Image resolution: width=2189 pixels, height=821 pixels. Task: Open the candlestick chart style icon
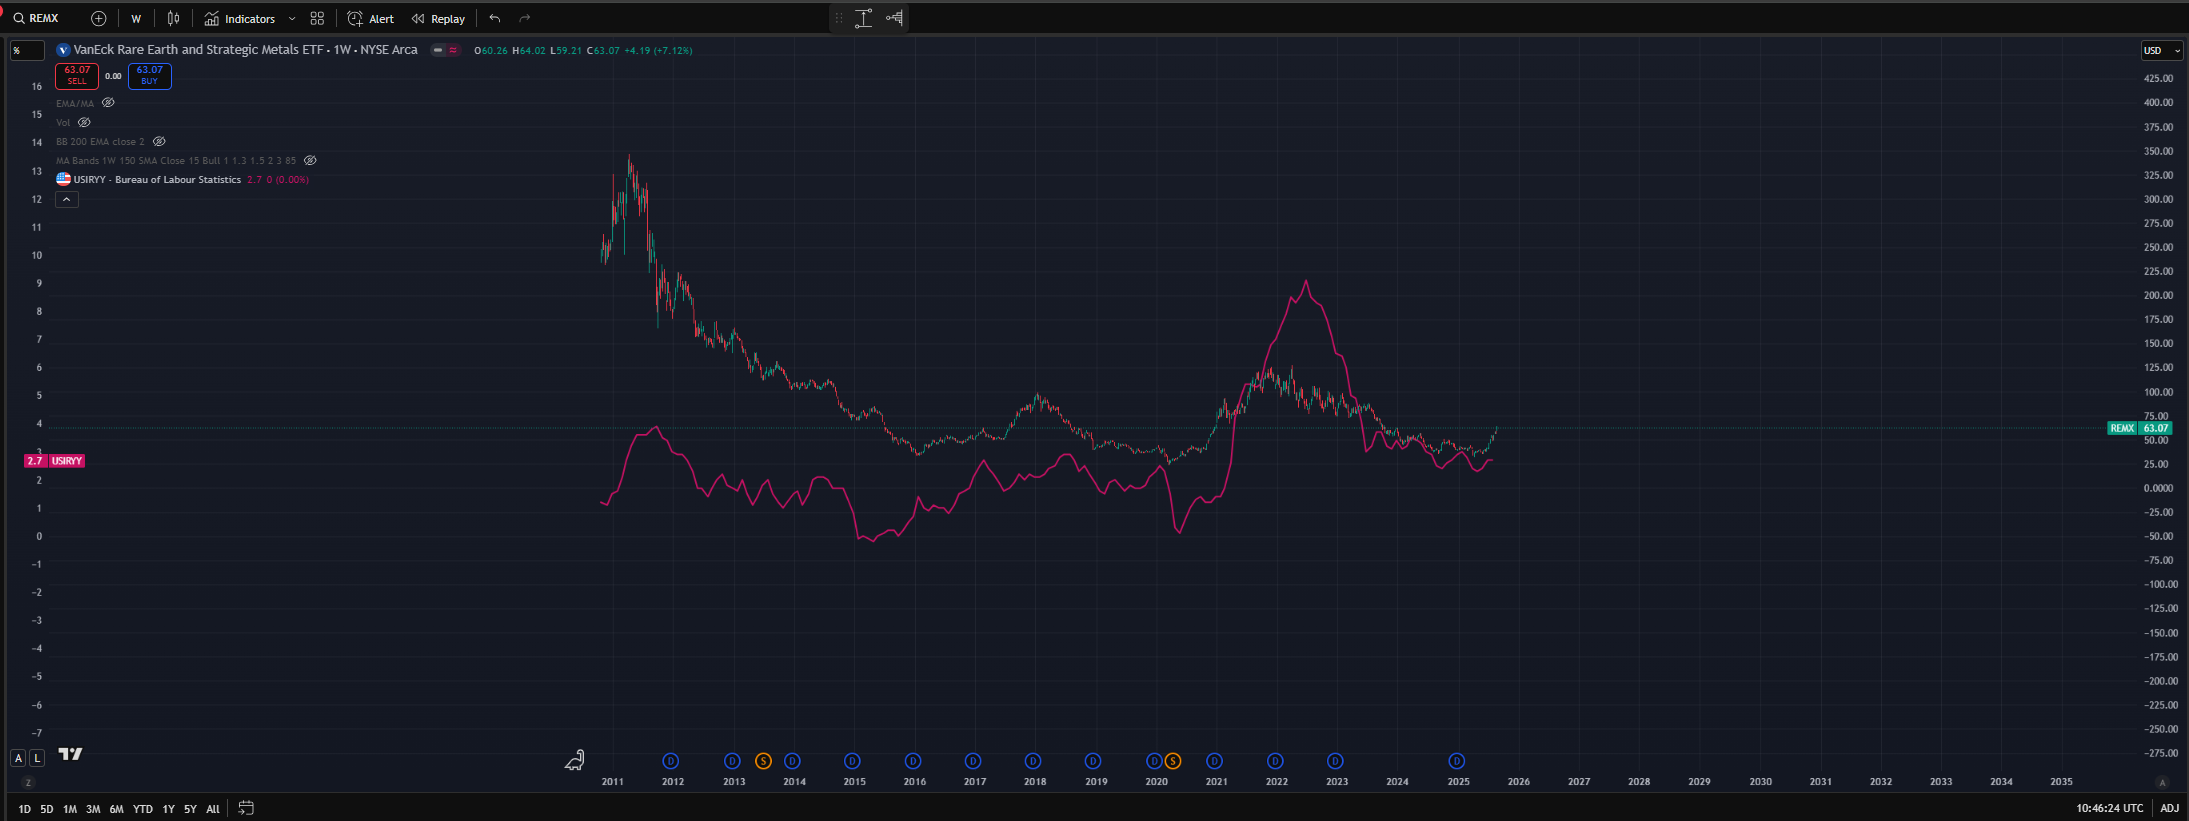point(174,18)
